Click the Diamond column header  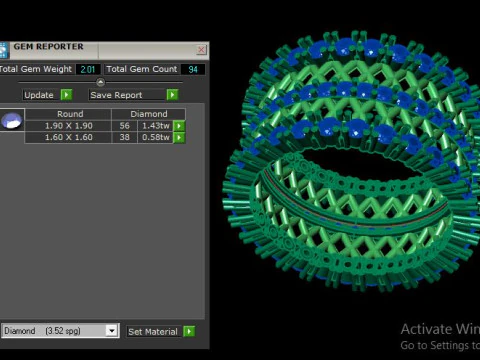pos(149,114)
